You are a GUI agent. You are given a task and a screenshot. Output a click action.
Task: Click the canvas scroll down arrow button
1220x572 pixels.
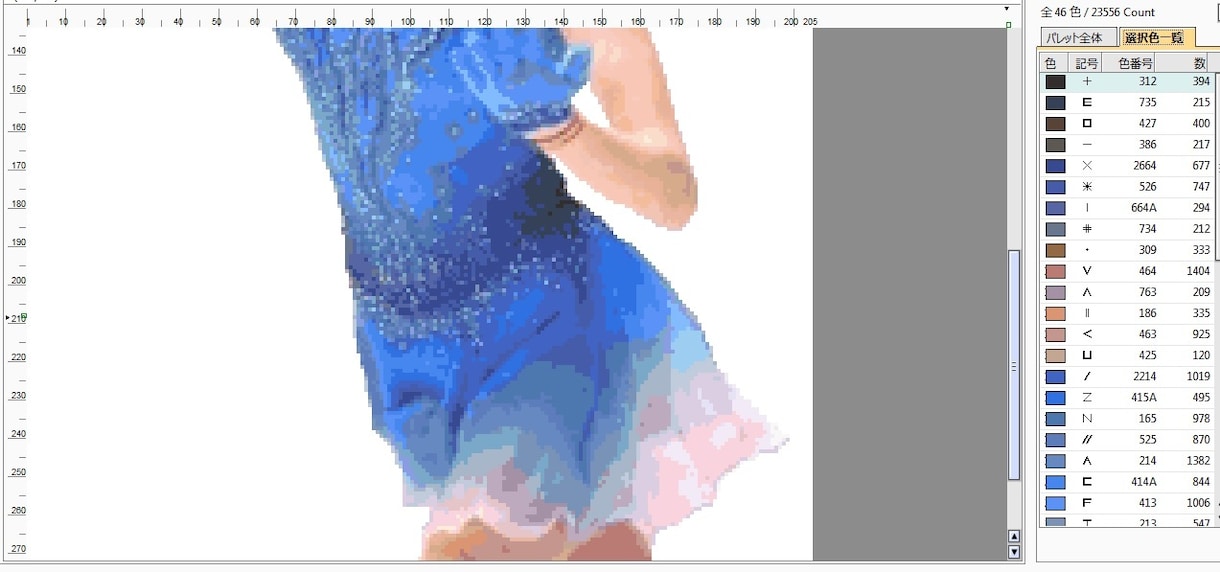tap(1014, 551)
